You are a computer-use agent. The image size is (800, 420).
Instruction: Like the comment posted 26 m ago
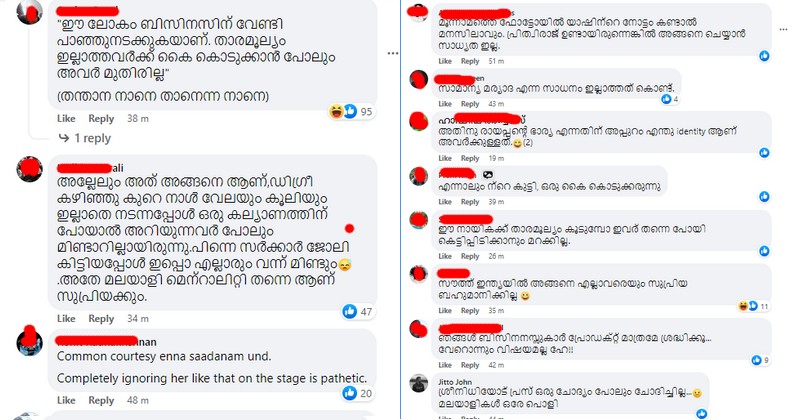[445, 256]
